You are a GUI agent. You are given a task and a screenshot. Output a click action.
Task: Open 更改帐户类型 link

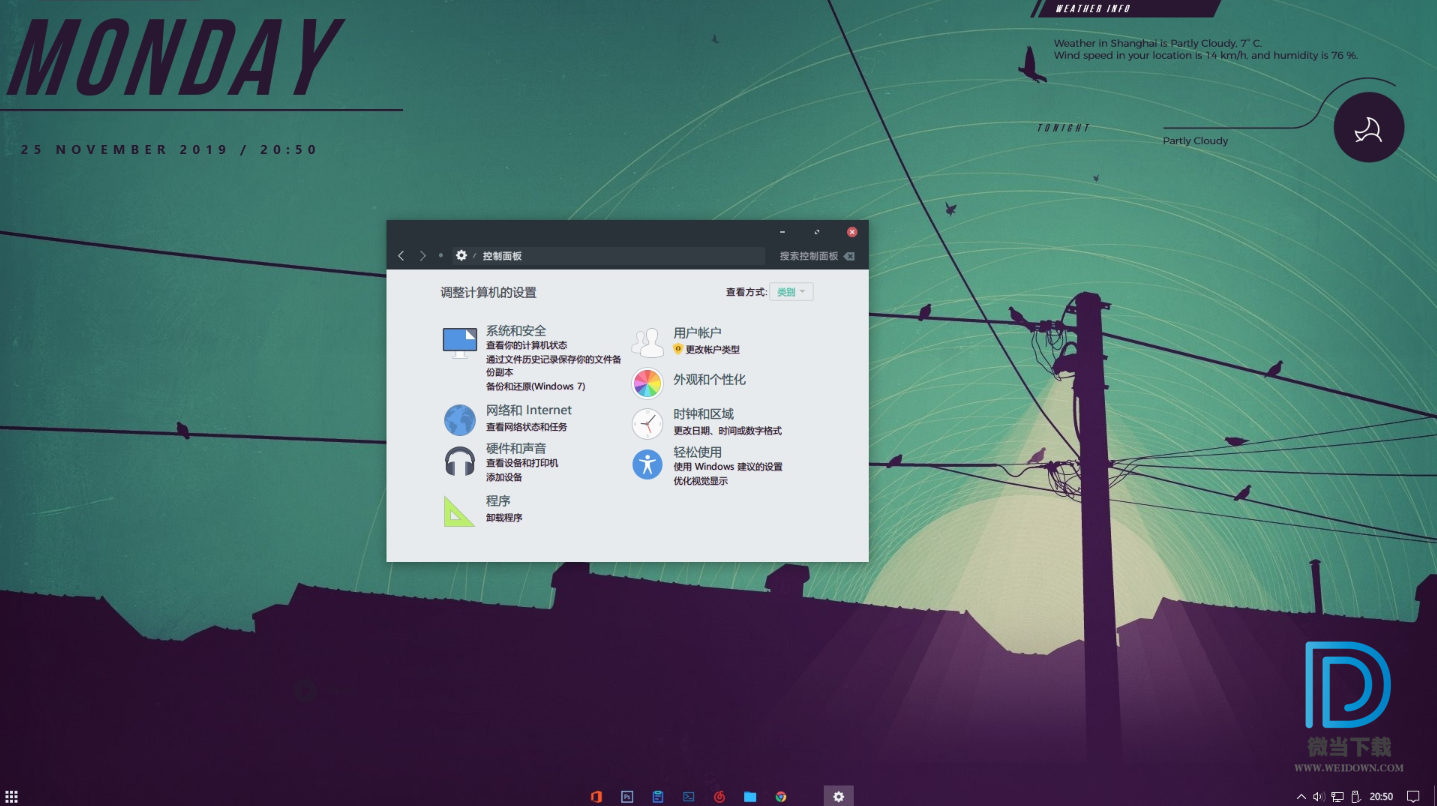713,350
